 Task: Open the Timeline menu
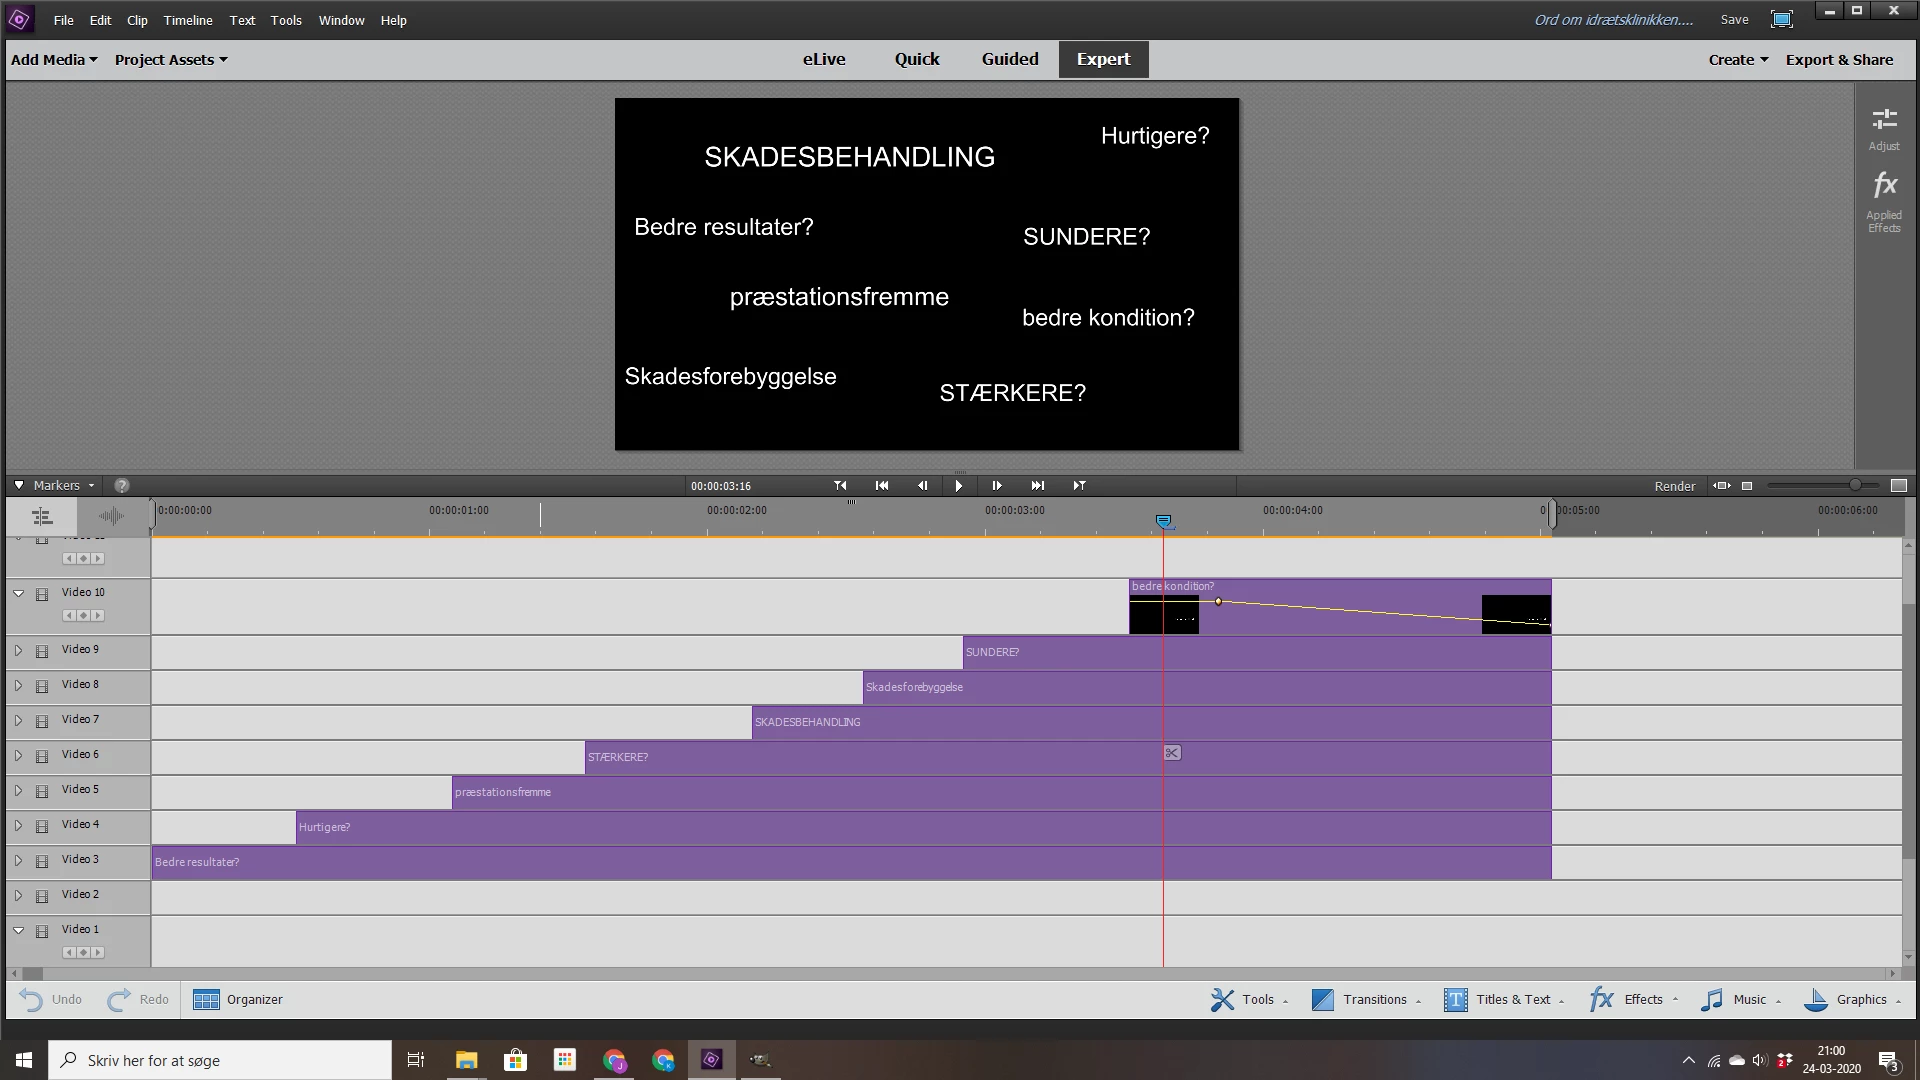click(x=188, y=20)
